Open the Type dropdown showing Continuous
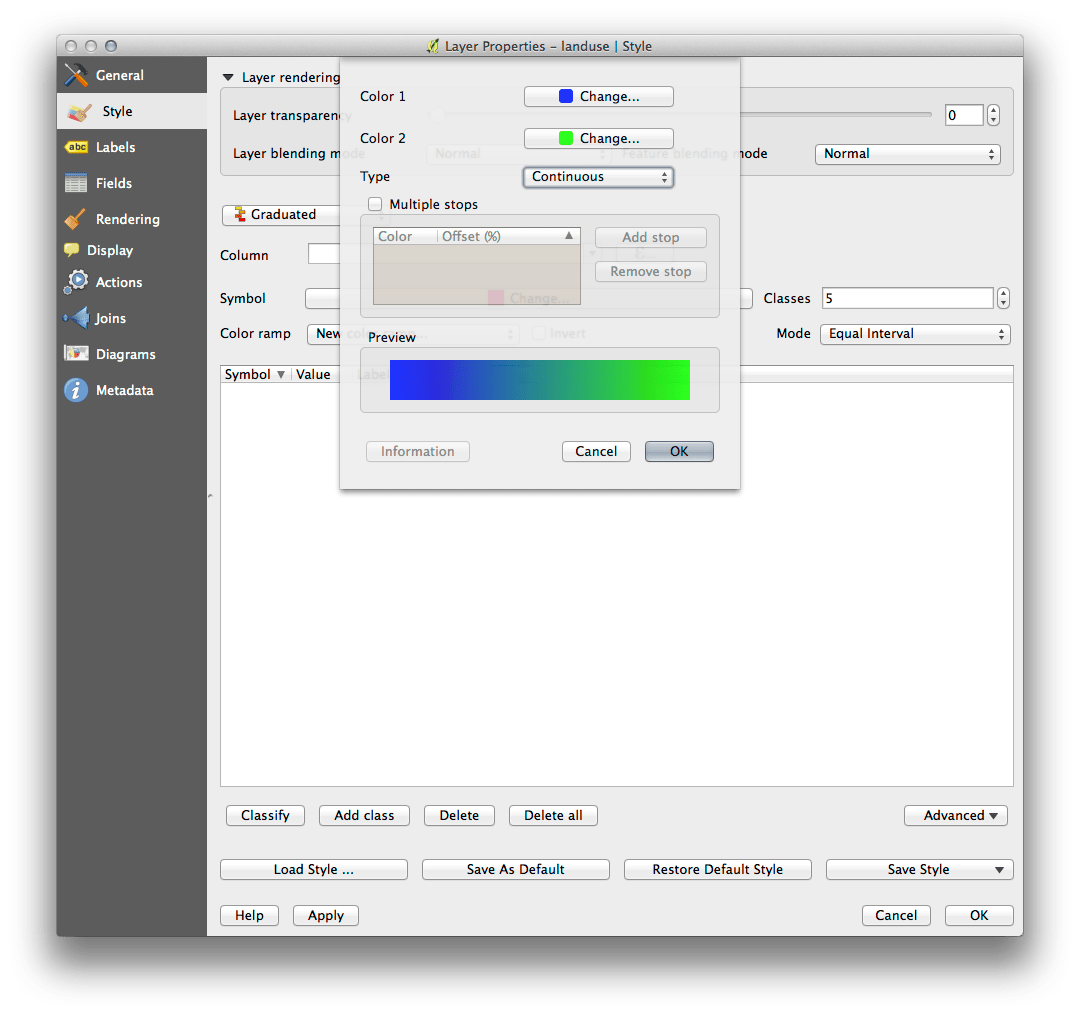Image resolution: width=1080 pixels, height=1015 pixels. [597, 177]
